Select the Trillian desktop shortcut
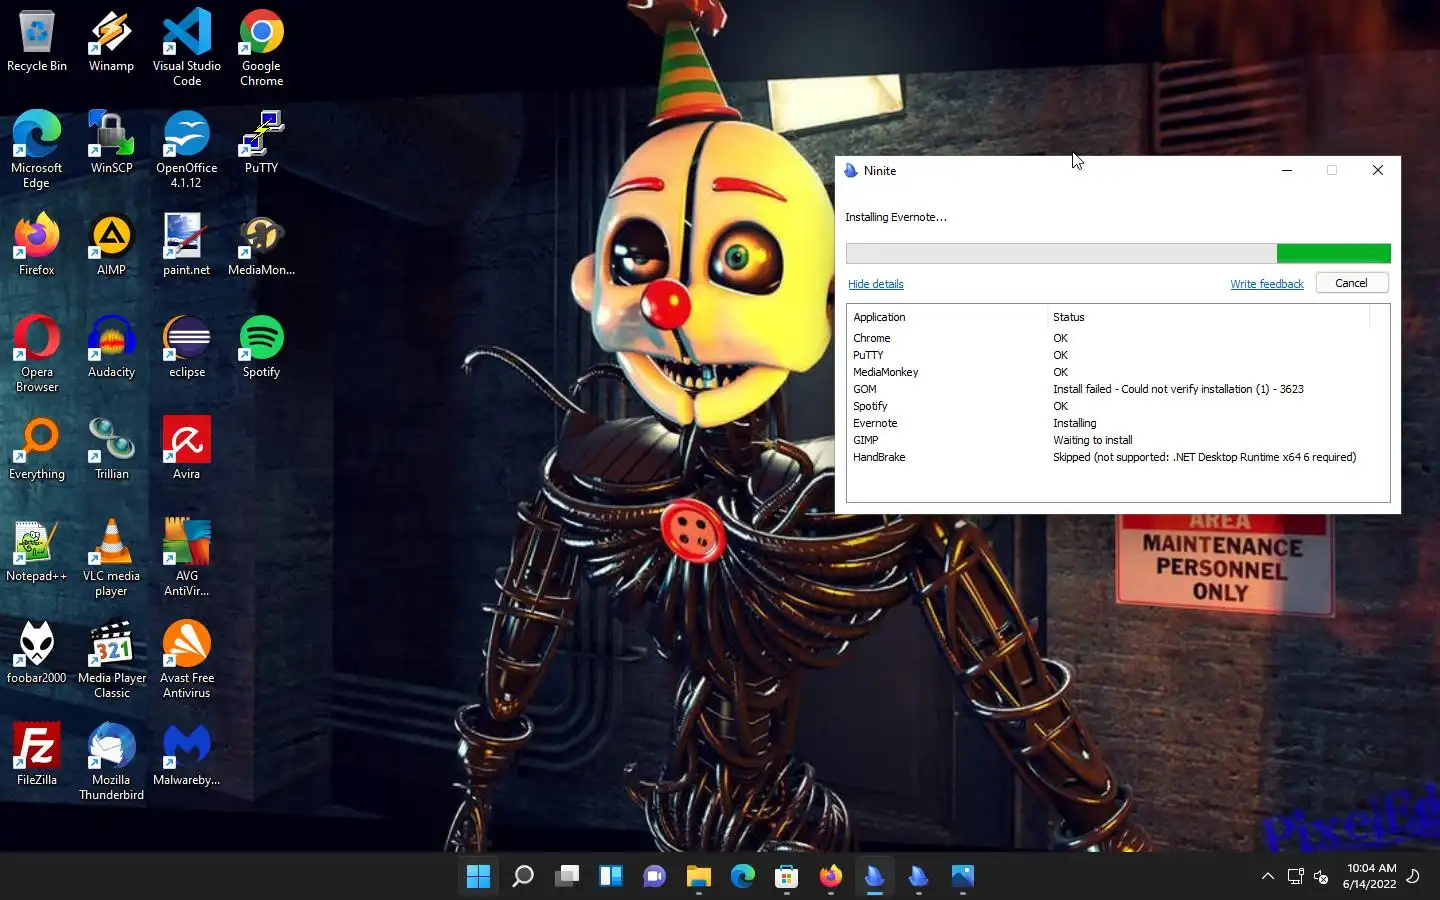Viewport: 1440px width, 900px height. [111, 449]
